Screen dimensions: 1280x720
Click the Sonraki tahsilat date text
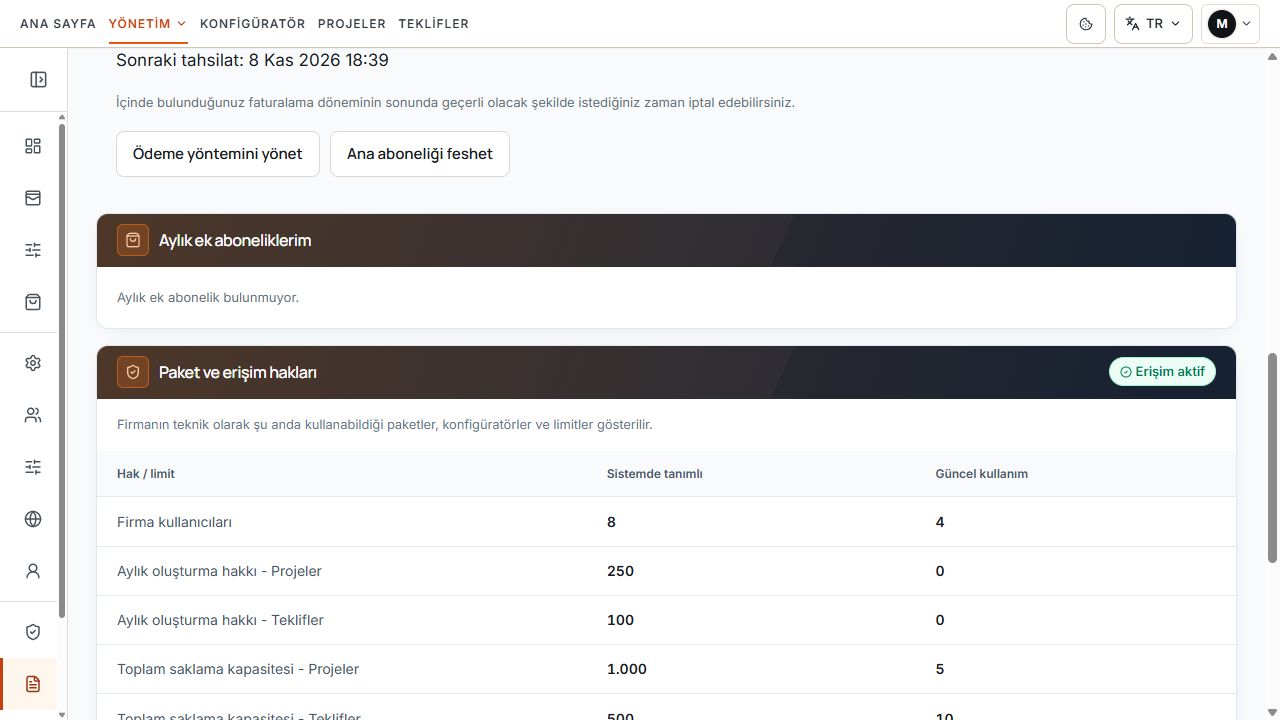pos(253,60)
